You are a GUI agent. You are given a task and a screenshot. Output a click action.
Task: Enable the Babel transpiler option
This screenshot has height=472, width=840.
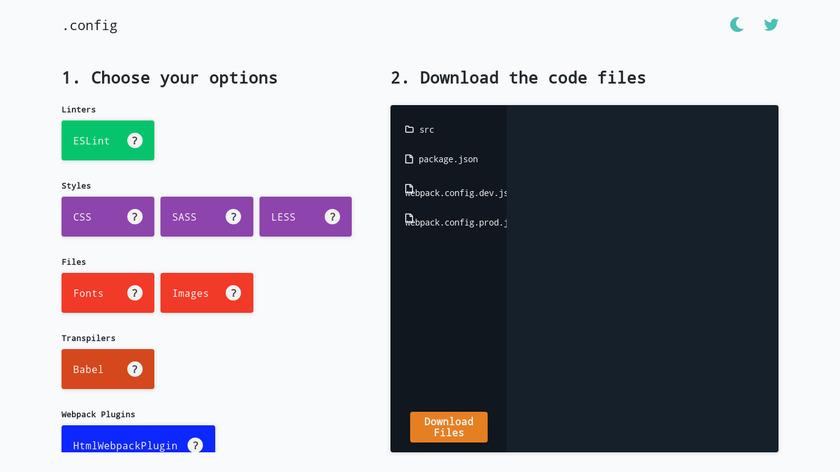coord(89,369)
